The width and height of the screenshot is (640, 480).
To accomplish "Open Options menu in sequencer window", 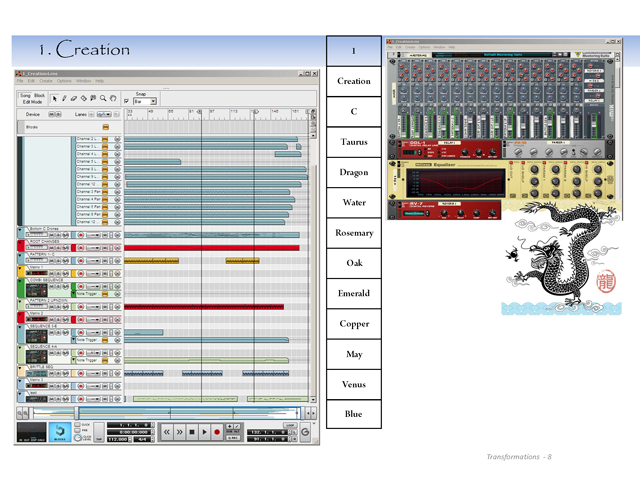I will coord(64,81).
